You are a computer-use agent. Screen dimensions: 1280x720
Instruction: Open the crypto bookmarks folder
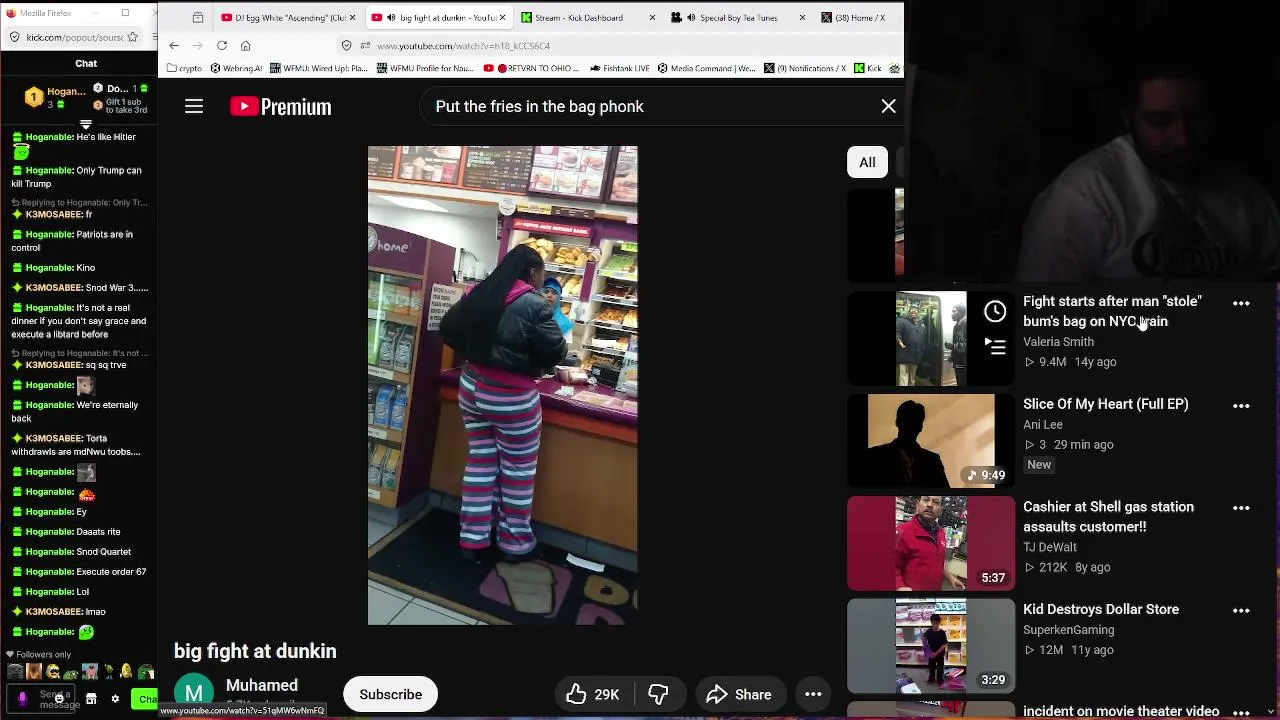(184, 69)
